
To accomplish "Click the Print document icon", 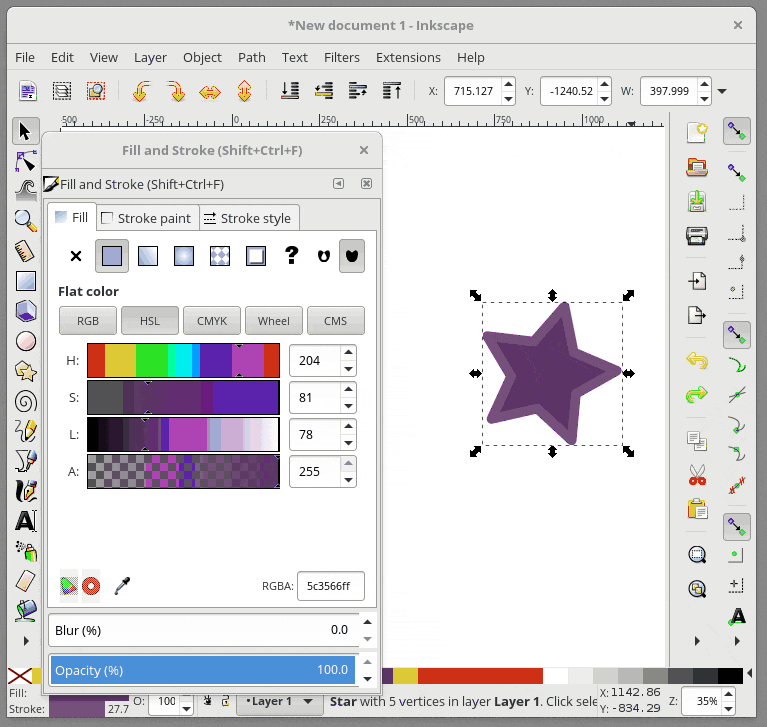I will [x=697, y=237].
